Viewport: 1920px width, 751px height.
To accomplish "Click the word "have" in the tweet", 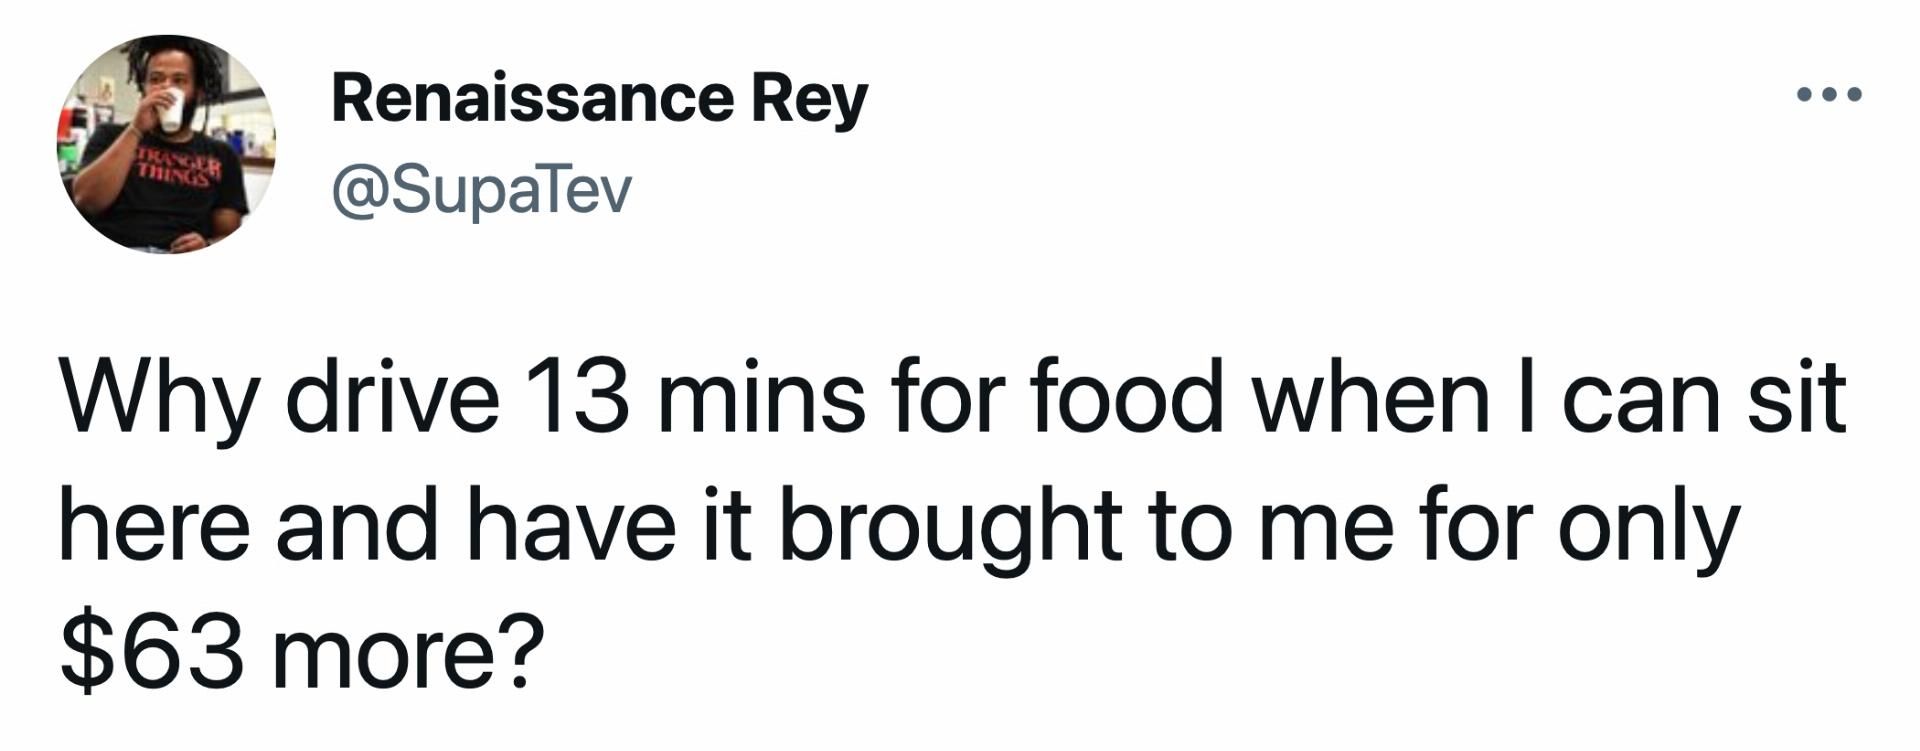I will click(570, 525).
